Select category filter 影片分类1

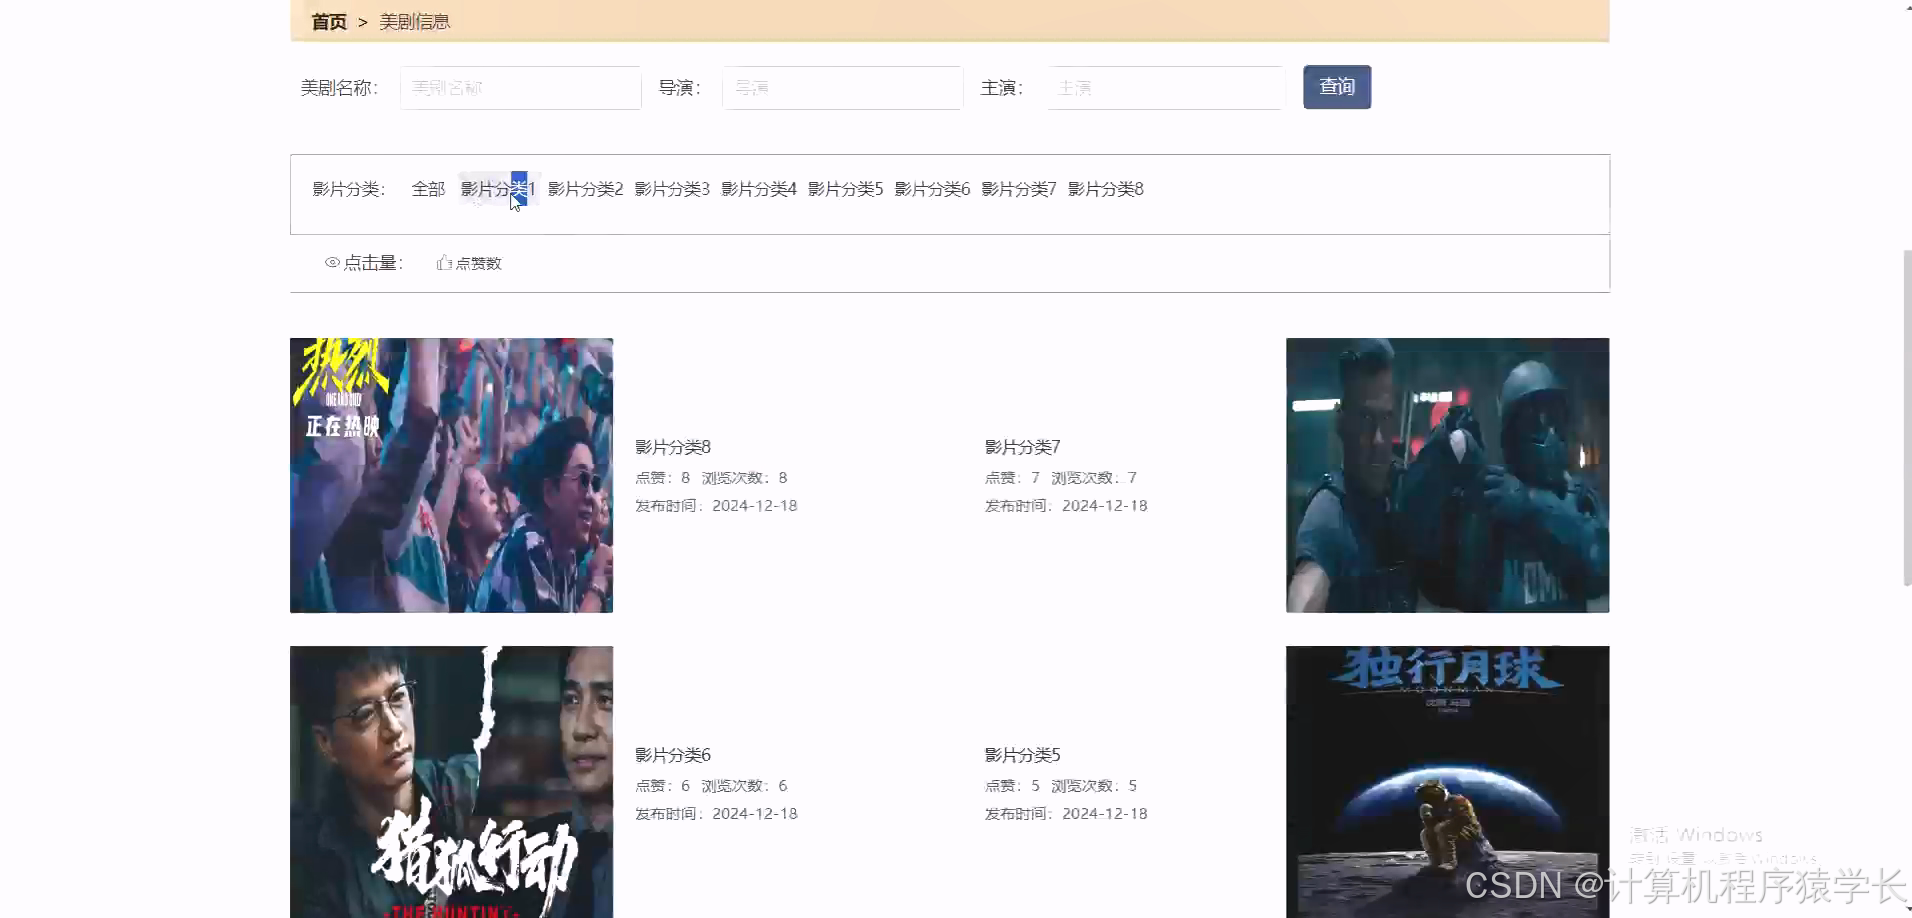pyautogui.click(x=497, y=188)
